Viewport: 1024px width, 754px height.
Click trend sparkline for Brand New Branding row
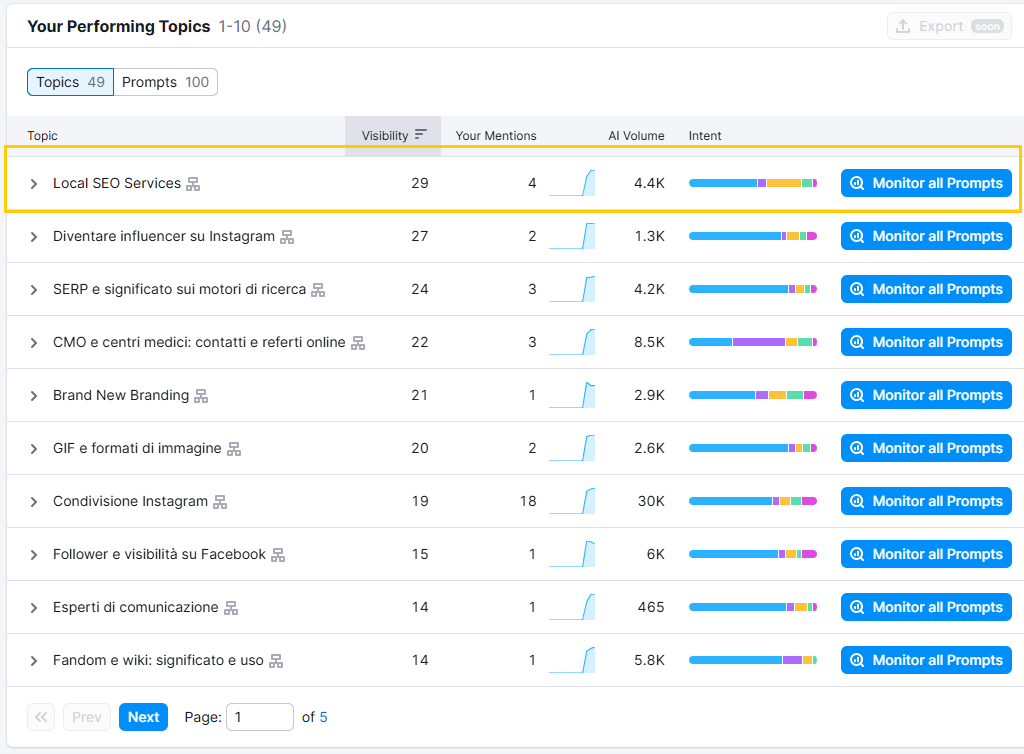(x=572, y=395)
